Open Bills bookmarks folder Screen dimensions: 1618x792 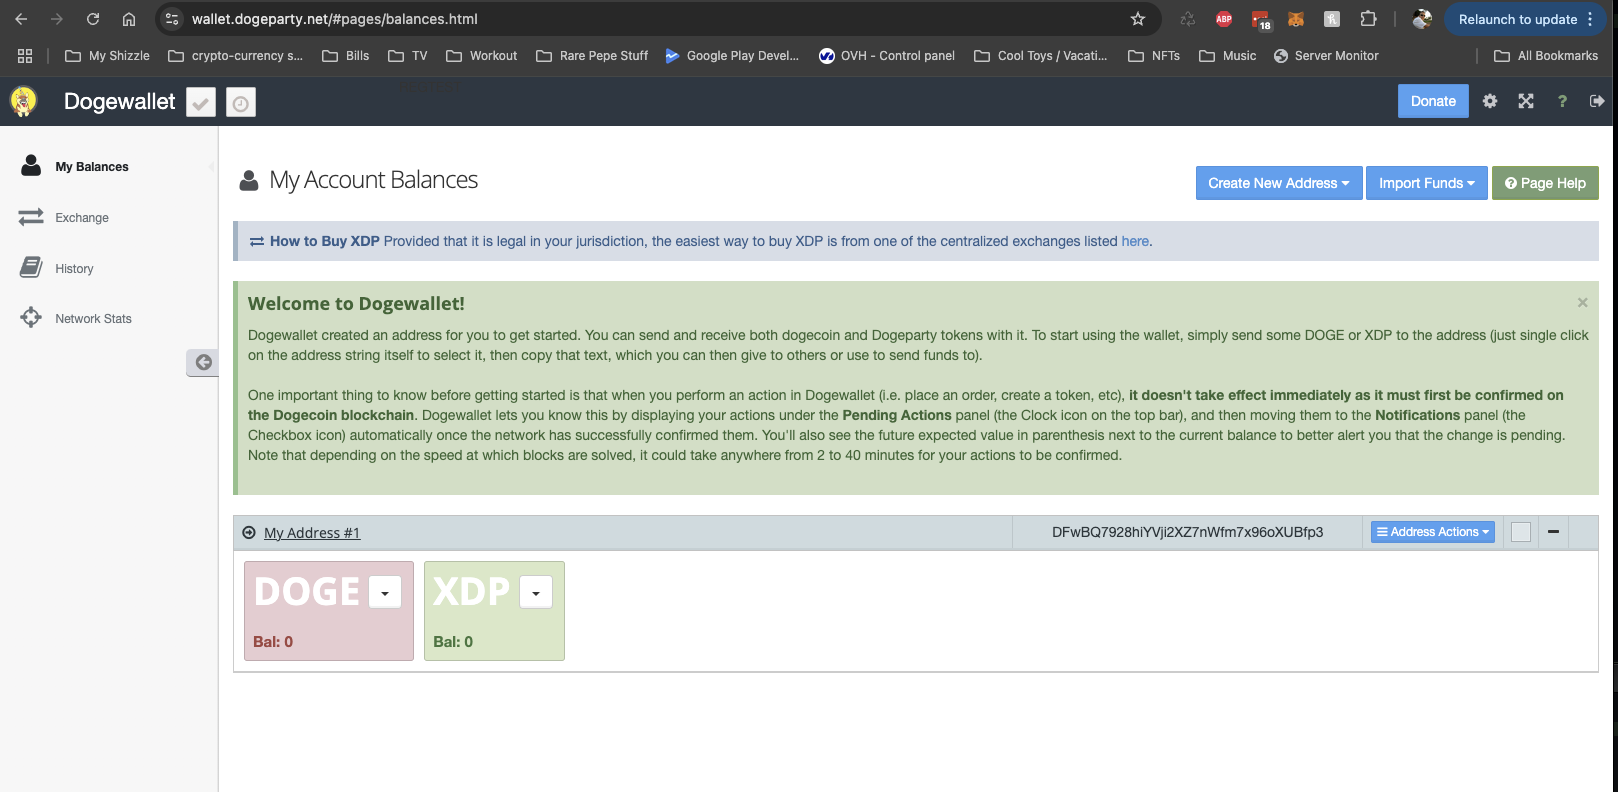click(346, 56)
